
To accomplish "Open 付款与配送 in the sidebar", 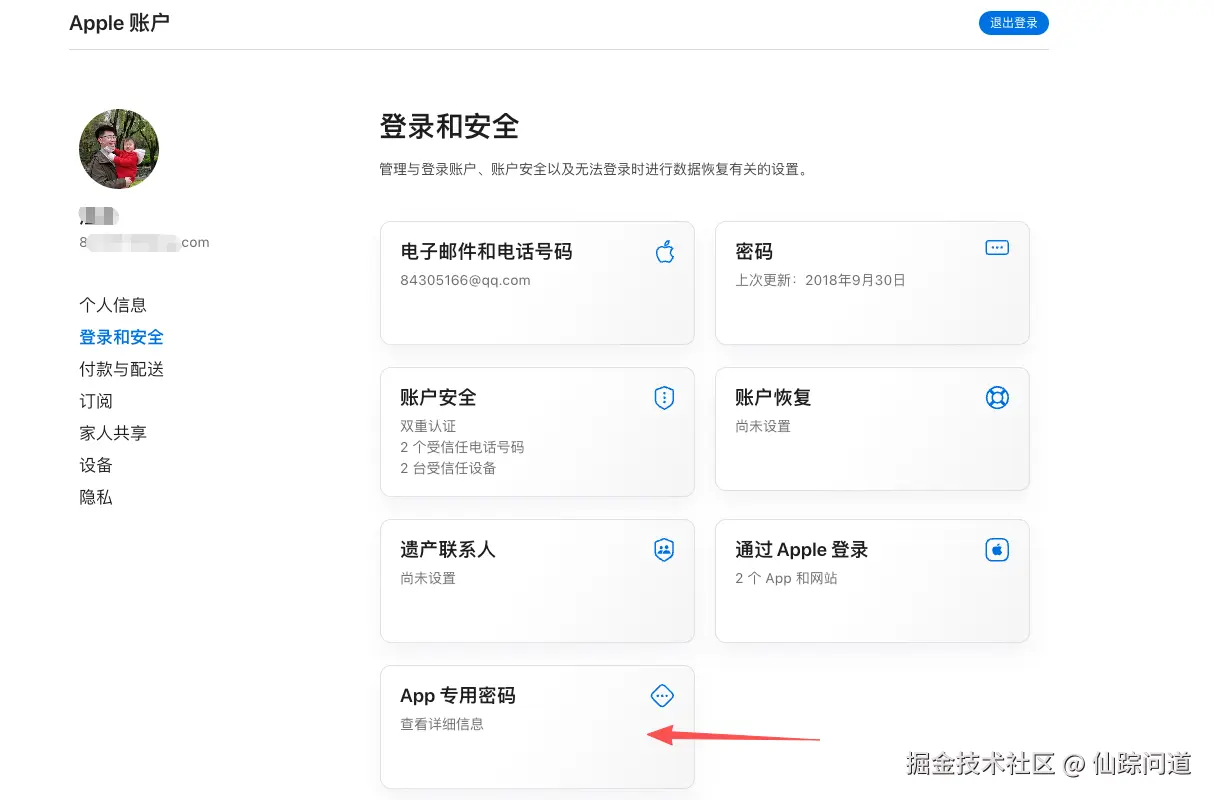I will tap(121, 369).
